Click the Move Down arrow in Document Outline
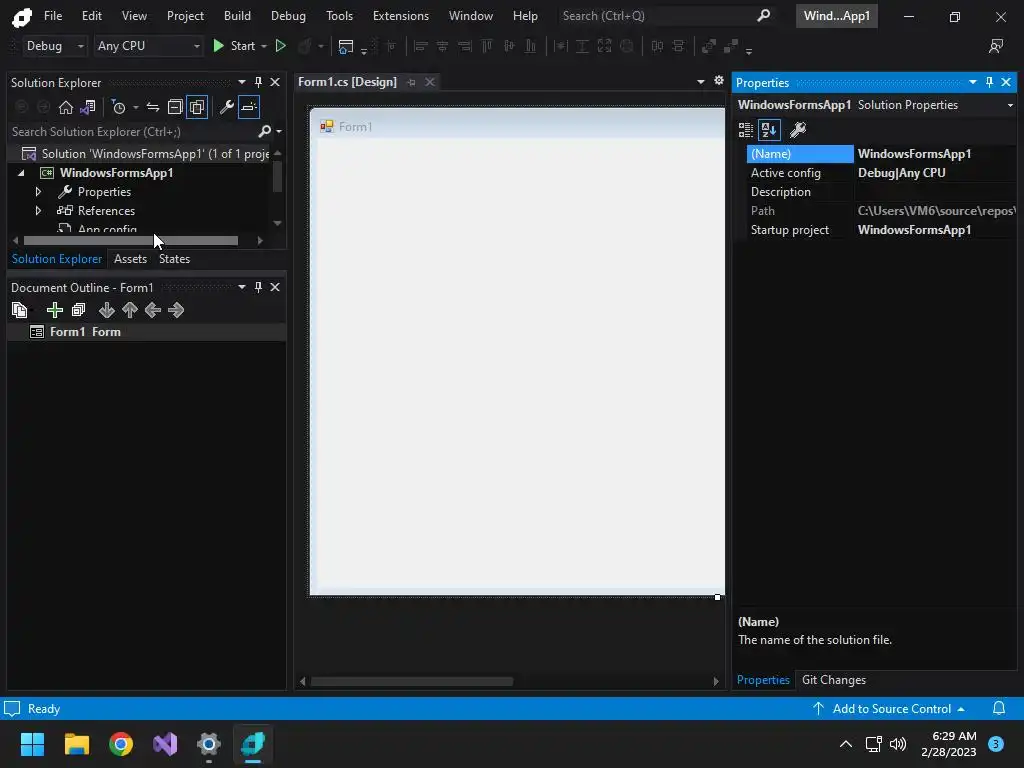 tap(106, 310)
